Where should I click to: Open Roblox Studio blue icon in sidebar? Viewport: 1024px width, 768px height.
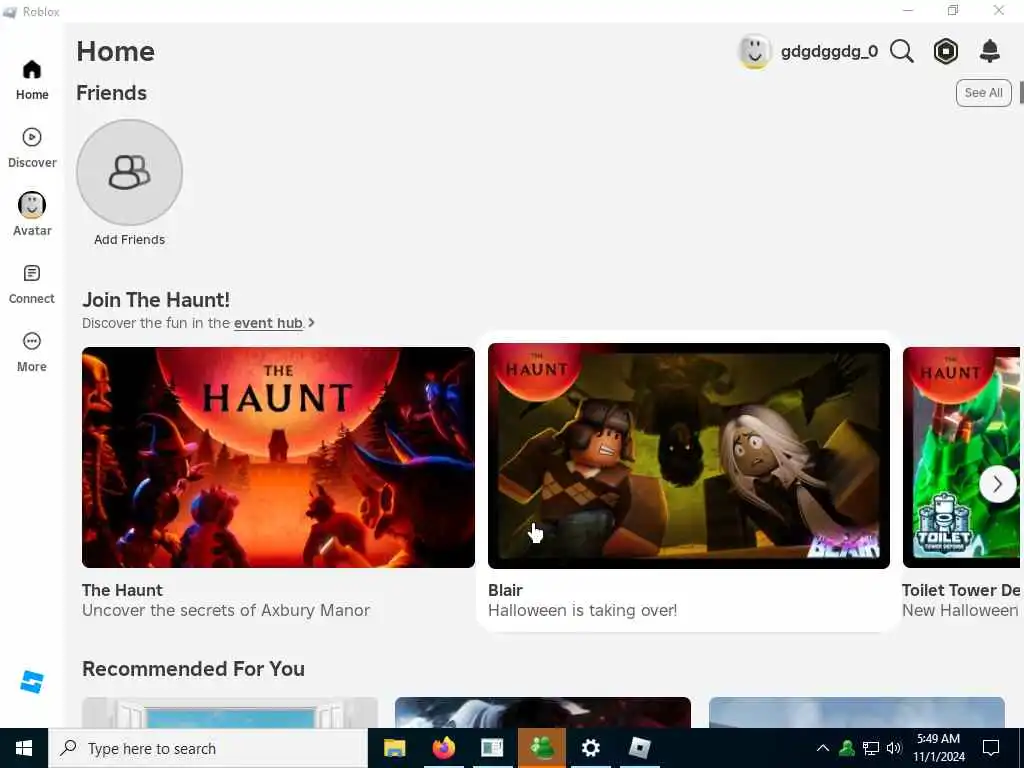pos(32,682)
